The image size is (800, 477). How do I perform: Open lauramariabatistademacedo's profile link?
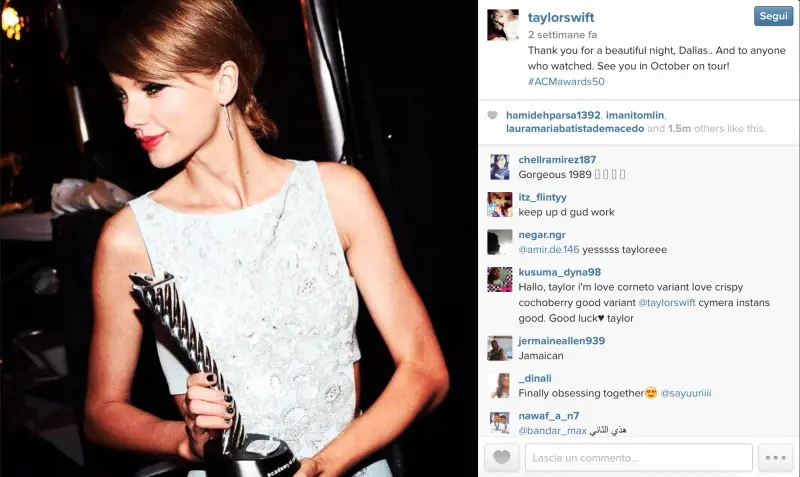tap(575, 129)
